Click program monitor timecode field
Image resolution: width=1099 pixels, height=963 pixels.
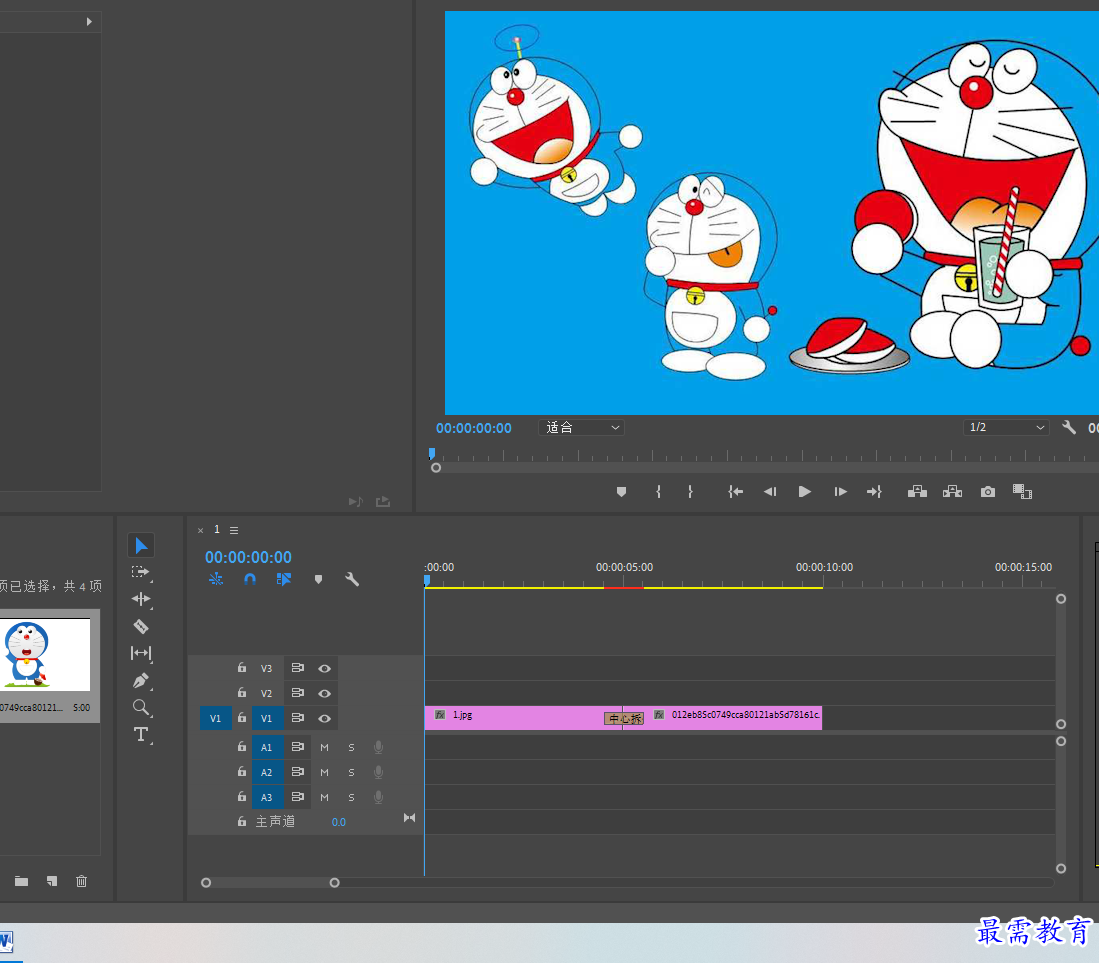pos(474,428)
